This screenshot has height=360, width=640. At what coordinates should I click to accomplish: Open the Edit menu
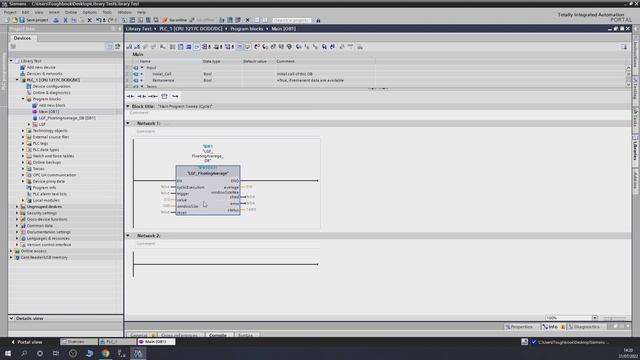coord(25,12)
